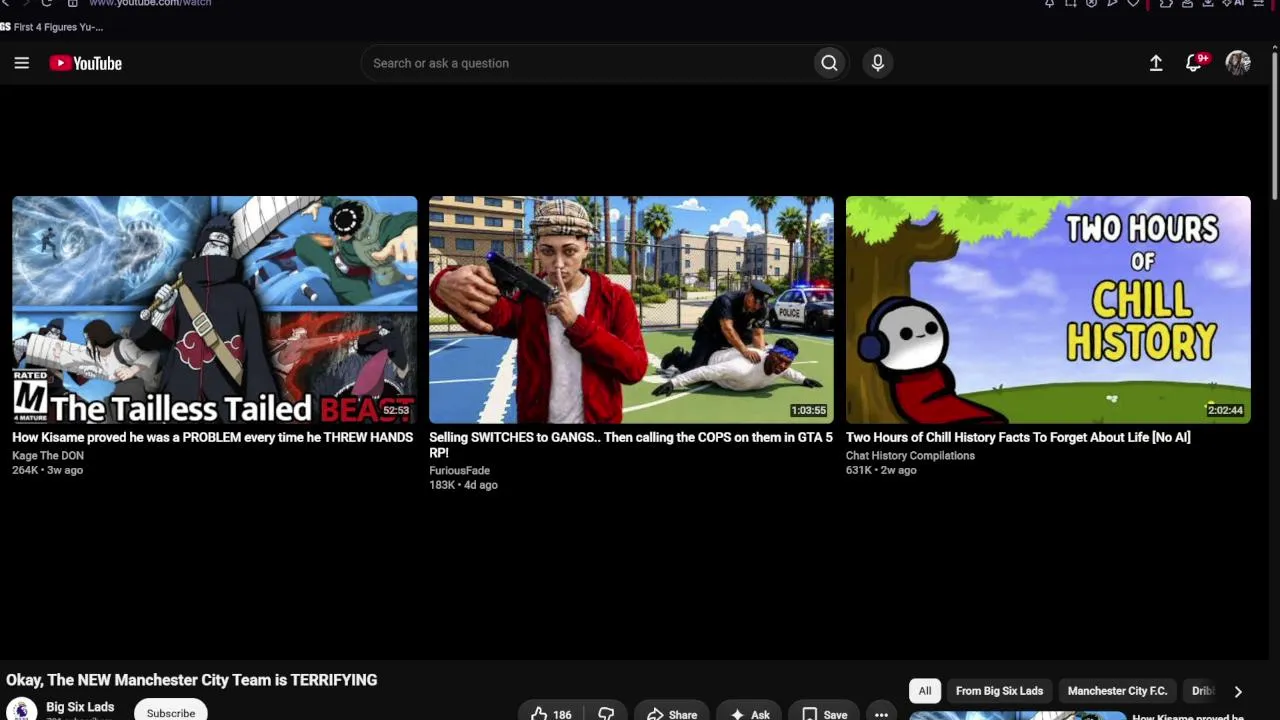The height and width of the screenshot is (720, 1280).
Task: Open the First 4 Figures bookmark
Action: click(x=52, y=27)
